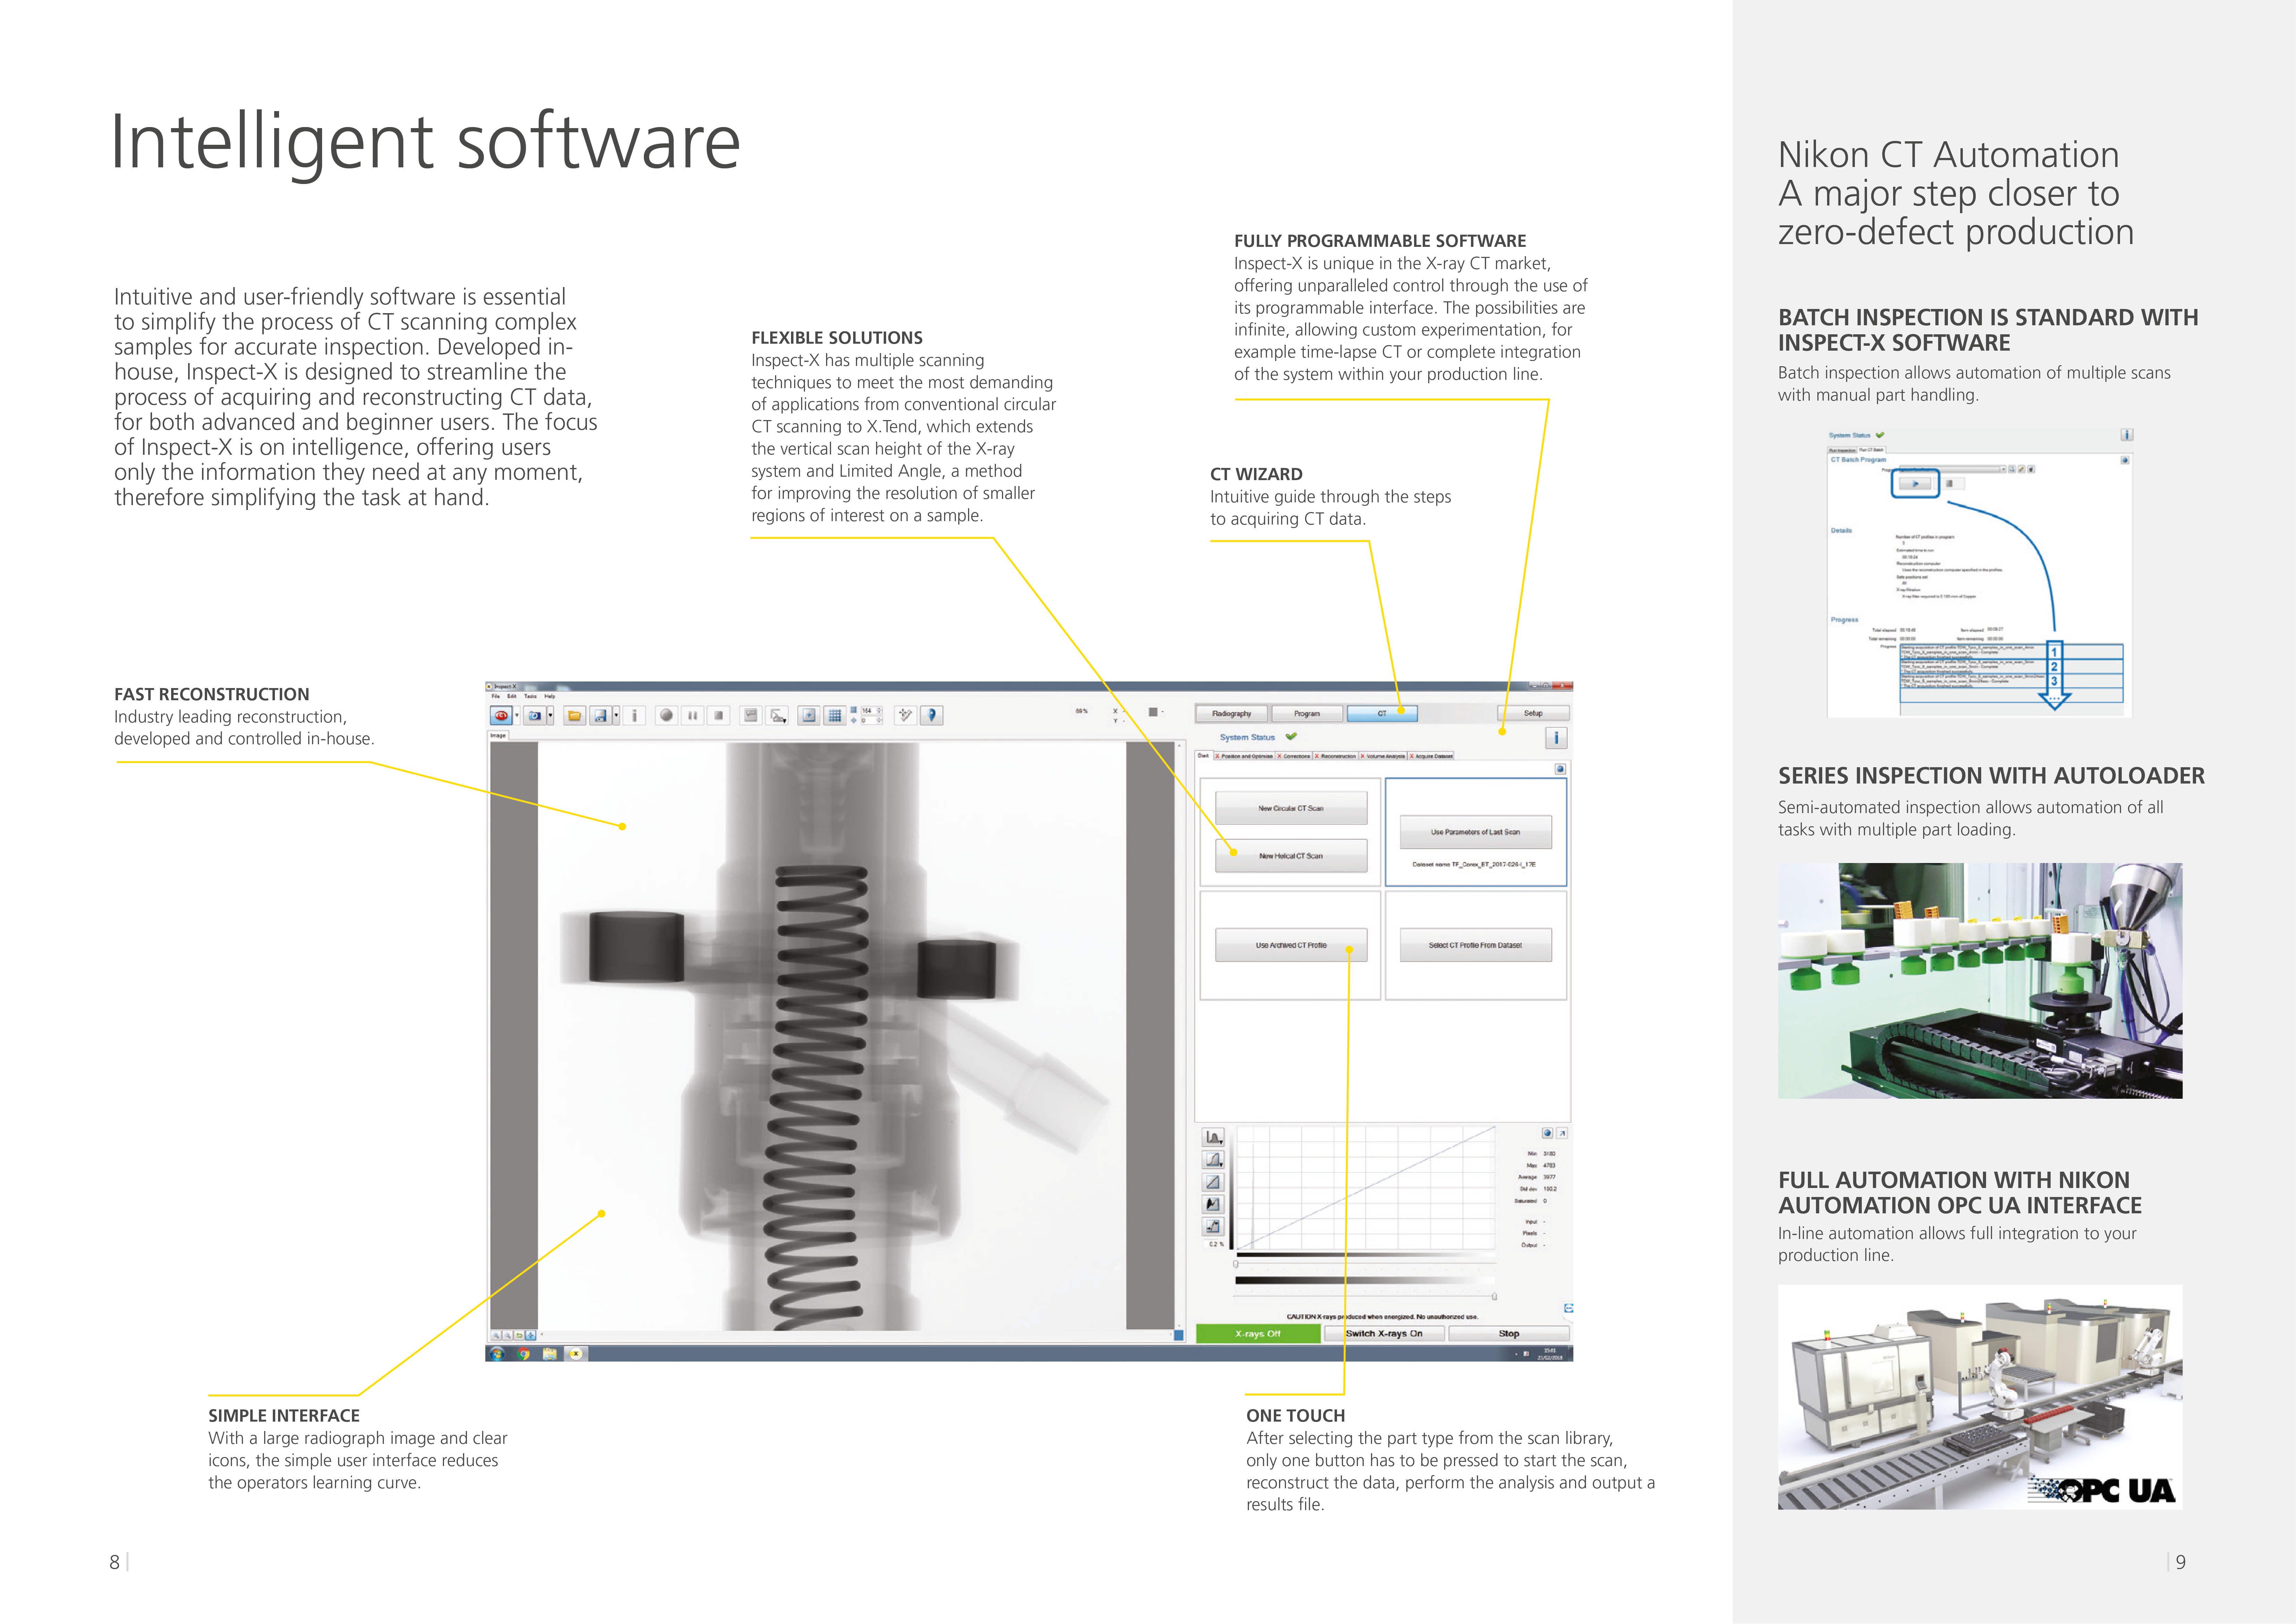
Task: Click Use Parameters of Last Scan
Action: [1475, 832]
